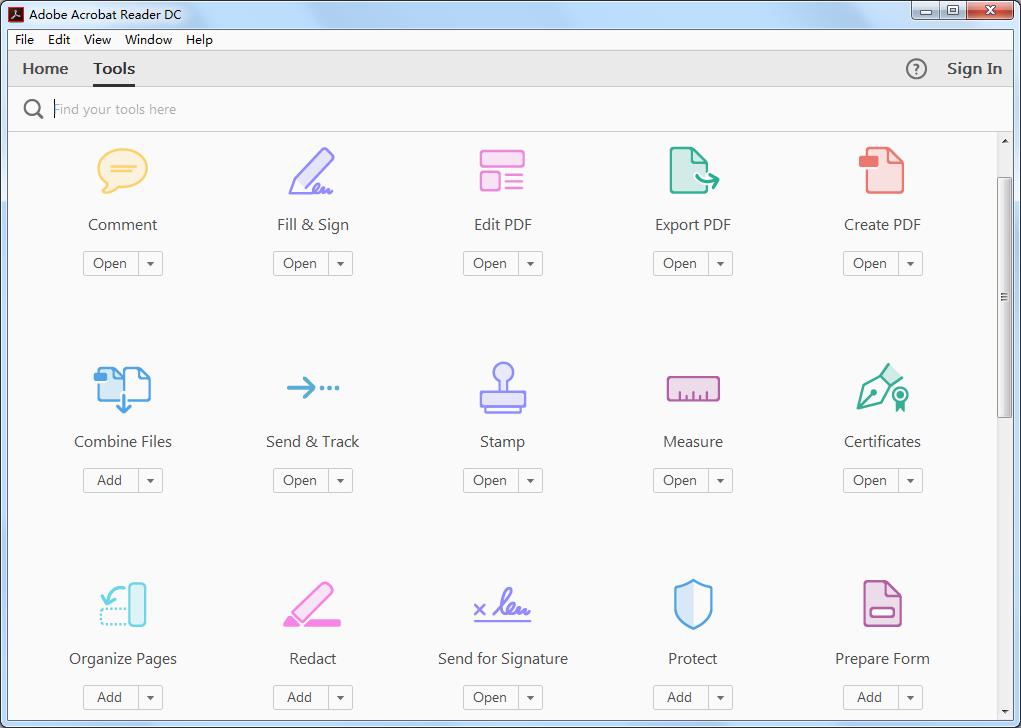Click the vertical scrollbar thumb

(x=1004, y=297)
